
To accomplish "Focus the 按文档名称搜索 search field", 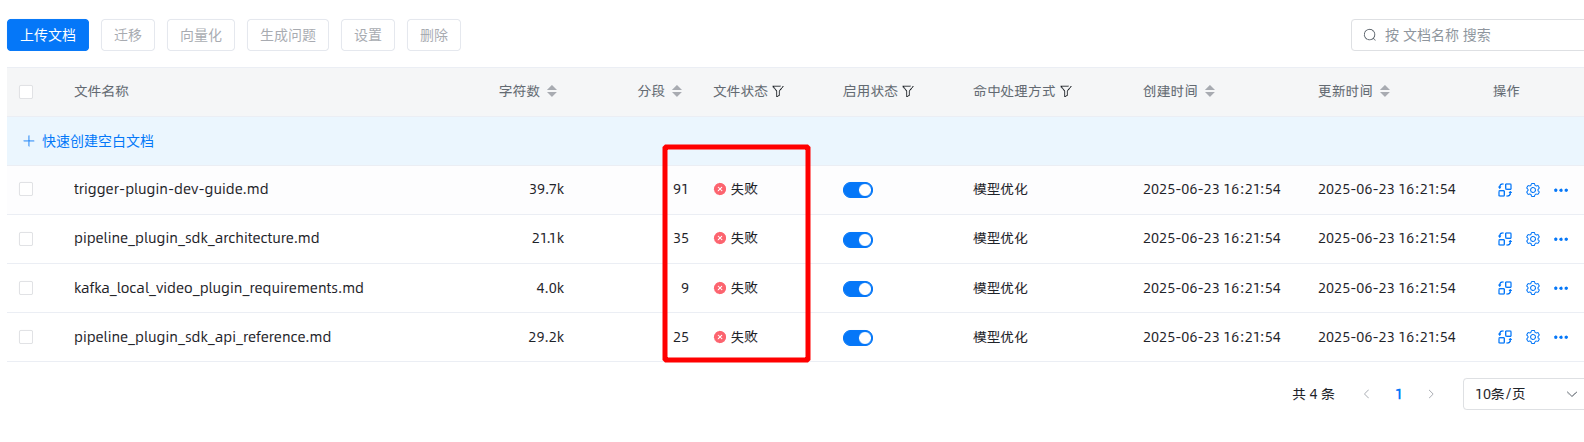I will coord(1470,35).
